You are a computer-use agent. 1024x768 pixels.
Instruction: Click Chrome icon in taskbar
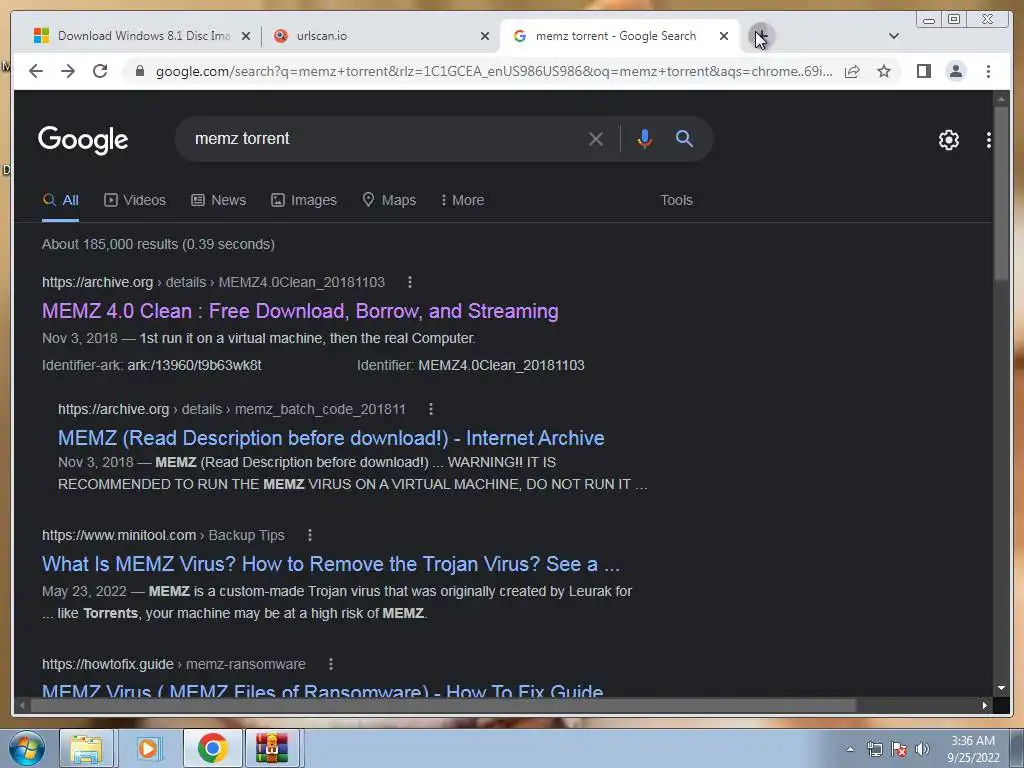(x=212, y=748)
